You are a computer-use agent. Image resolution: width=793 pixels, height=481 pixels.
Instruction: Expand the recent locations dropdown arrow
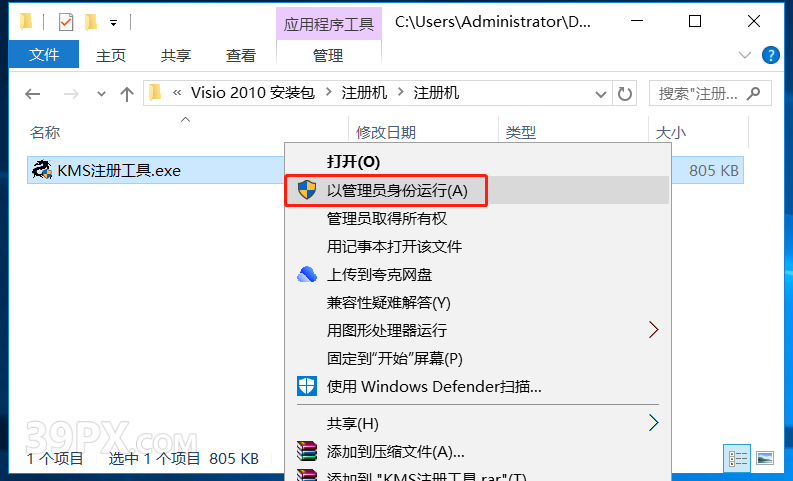(101, 94)
